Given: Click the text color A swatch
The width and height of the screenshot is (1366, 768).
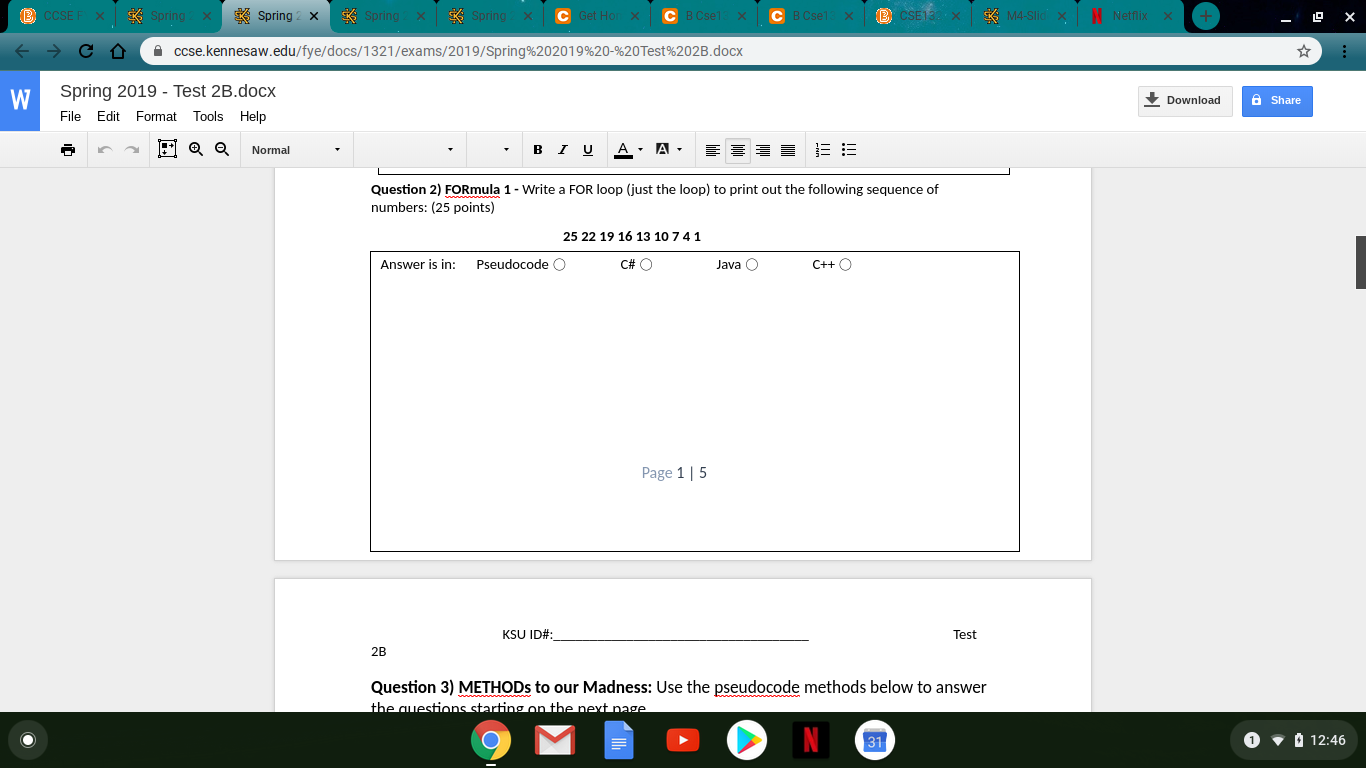Looking at the screenshot, I should (x=623, y=150).
